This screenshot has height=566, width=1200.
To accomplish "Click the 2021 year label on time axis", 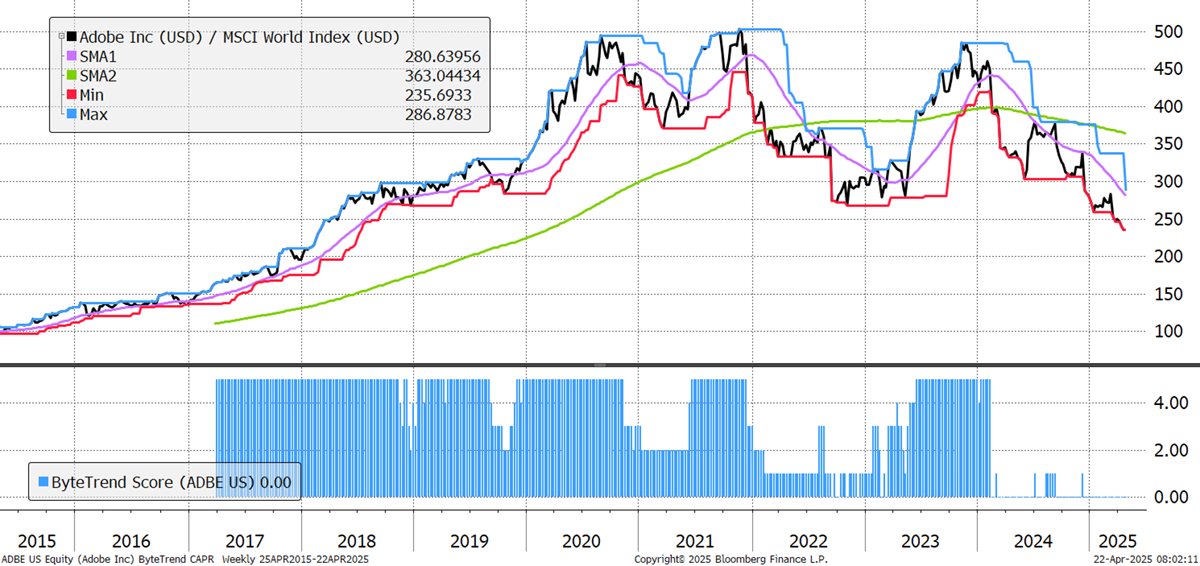I will pyautogui.click(x=695, y=541).
